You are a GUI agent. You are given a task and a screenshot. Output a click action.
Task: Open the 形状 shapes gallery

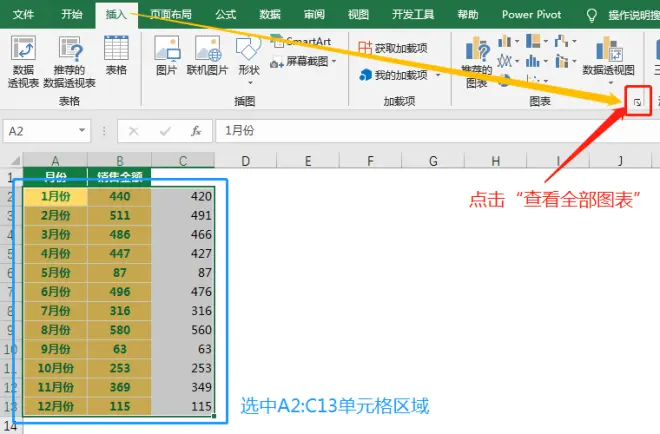pyautogui.click(x=248, y=59)
